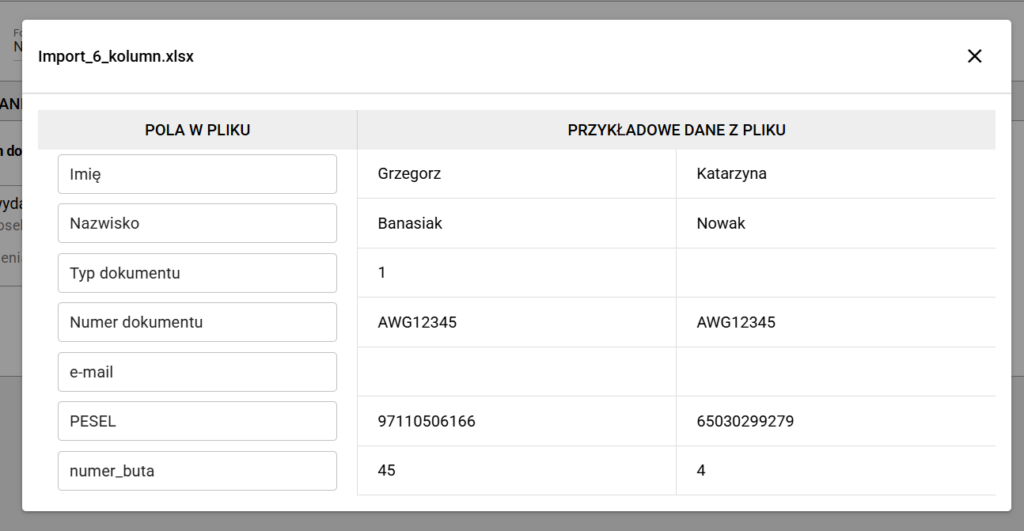This screenshot has width=1024, height=531.
Task: Select the Banasiak data cell
Action: [x=410, y=224]
